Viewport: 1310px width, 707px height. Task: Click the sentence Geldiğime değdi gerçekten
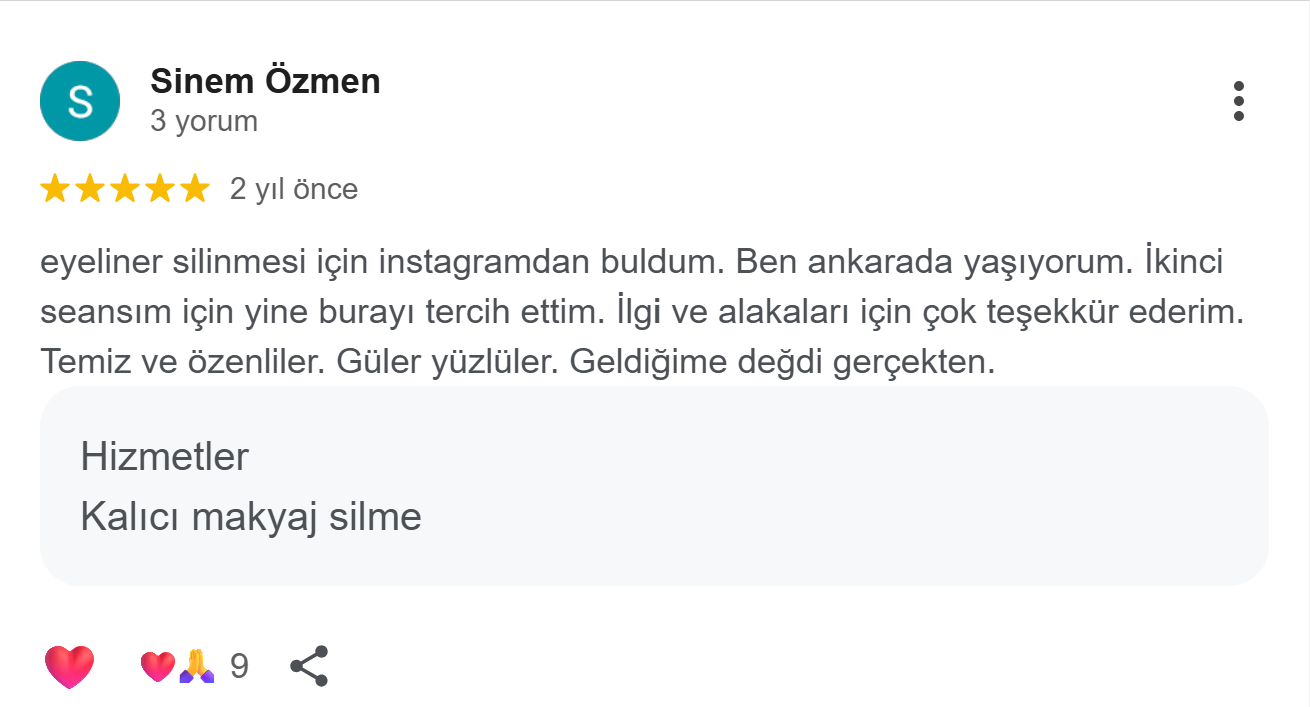click(x=783, y=362)
